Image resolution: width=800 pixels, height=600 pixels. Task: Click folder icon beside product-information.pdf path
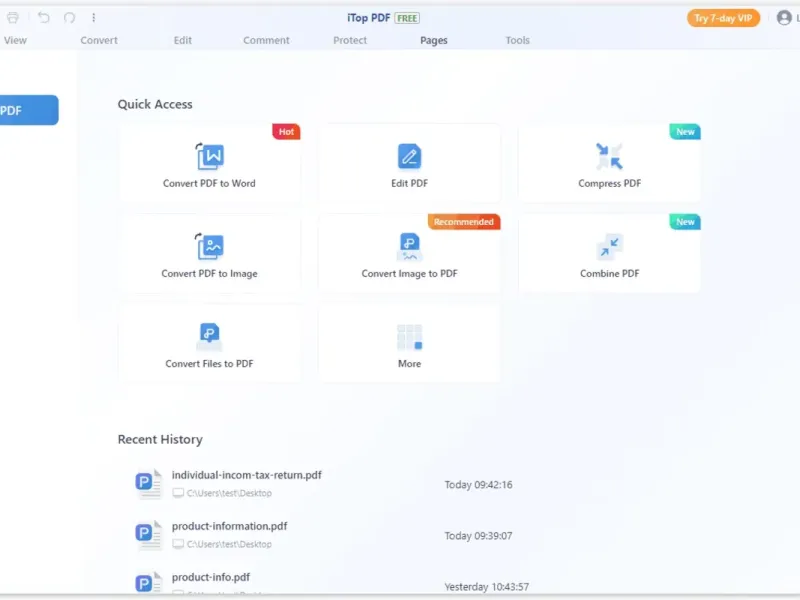(x=178, y=544)
